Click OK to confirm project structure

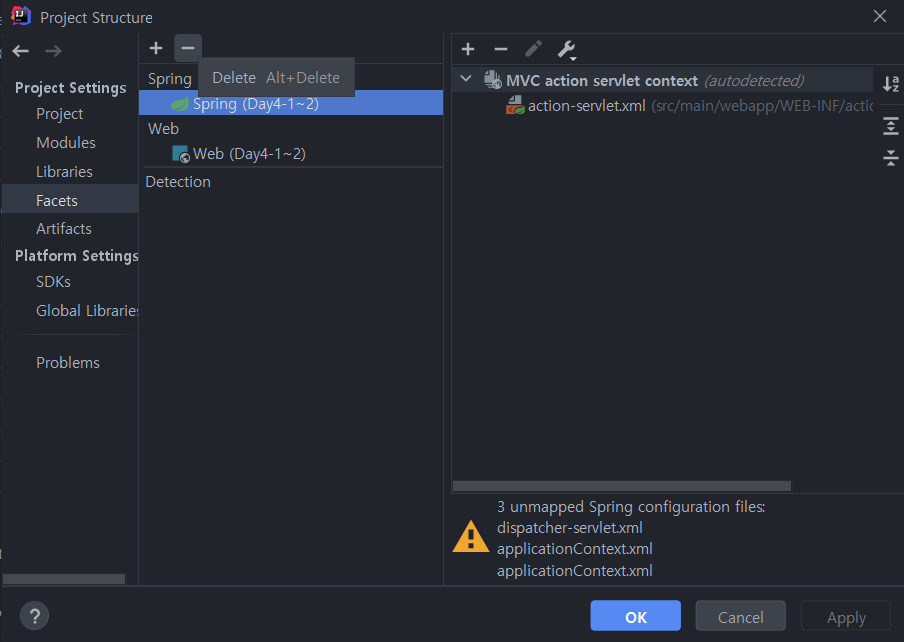(x=635, y=616)
